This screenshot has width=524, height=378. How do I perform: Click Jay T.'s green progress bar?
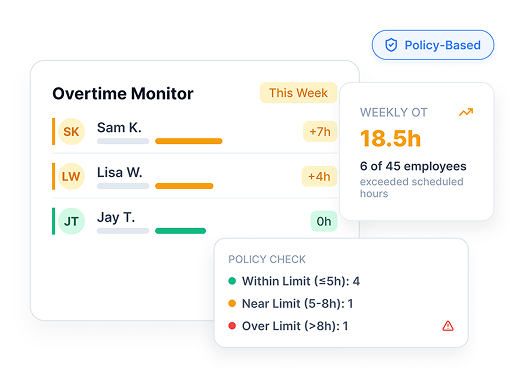click(180, 231)
